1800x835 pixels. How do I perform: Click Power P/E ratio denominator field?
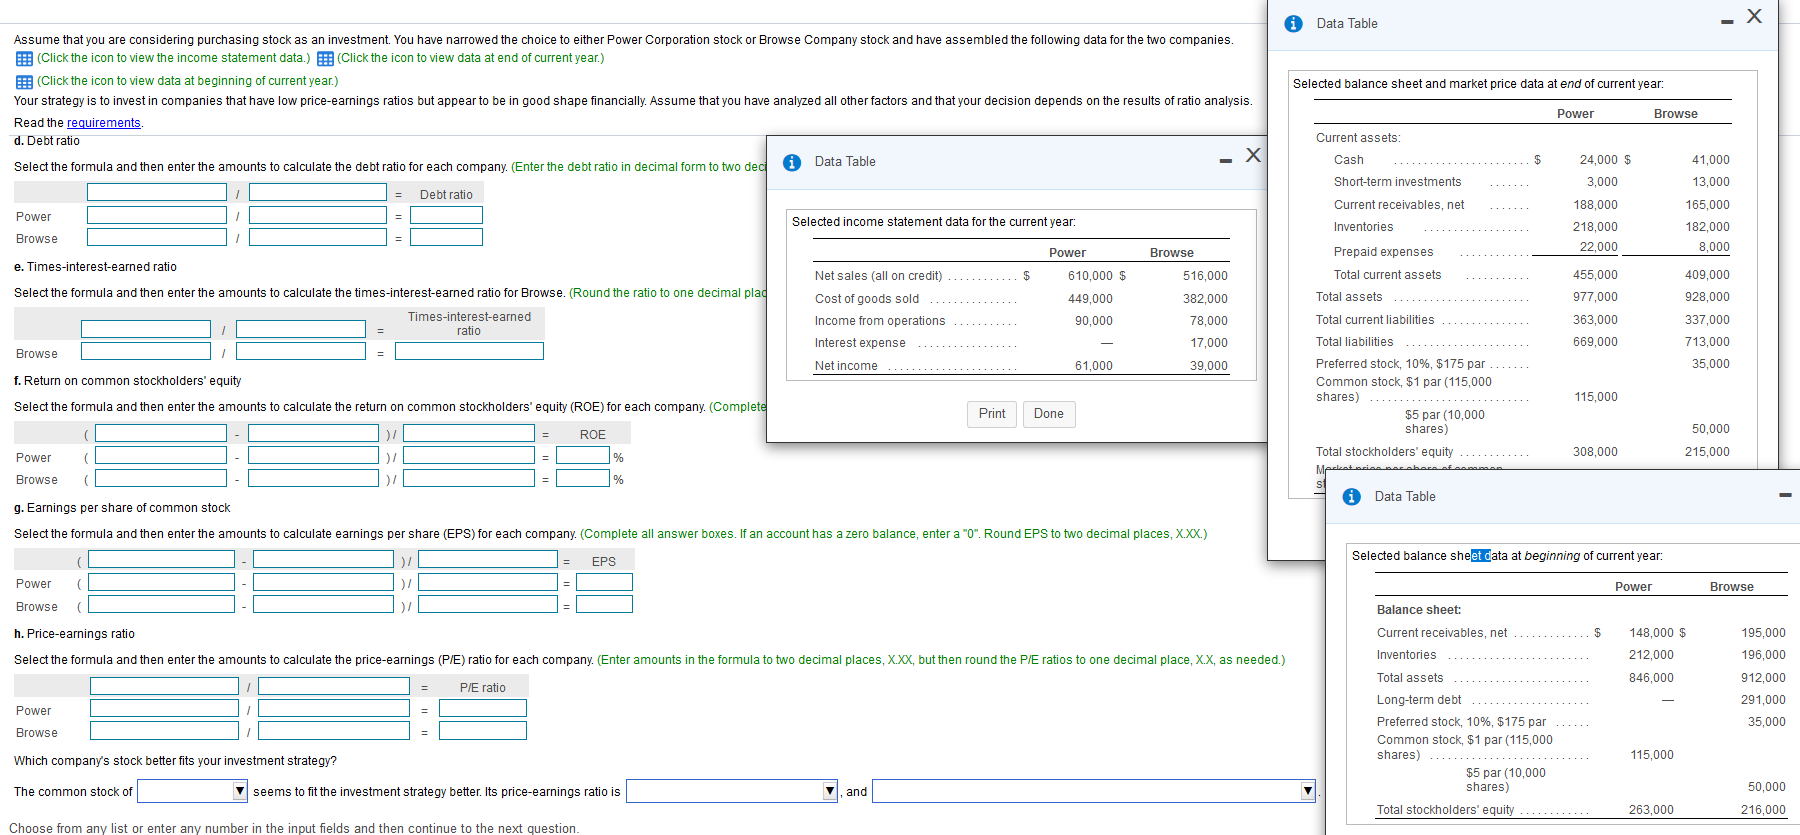[334, 708]
